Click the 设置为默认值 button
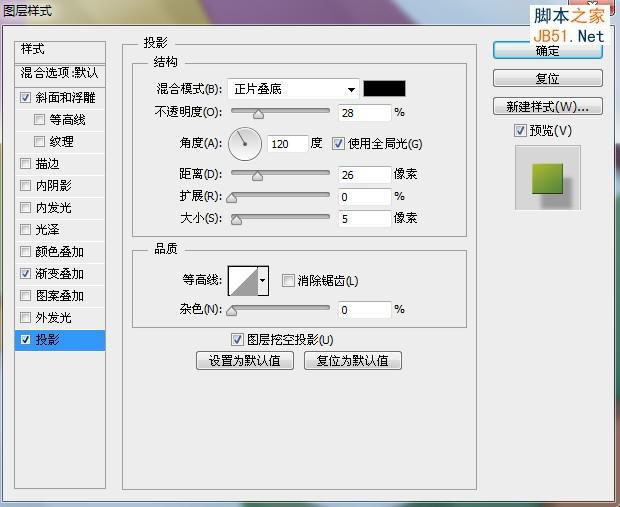The width and height of the screenshot is (620, 507). (x=245, y=361)
